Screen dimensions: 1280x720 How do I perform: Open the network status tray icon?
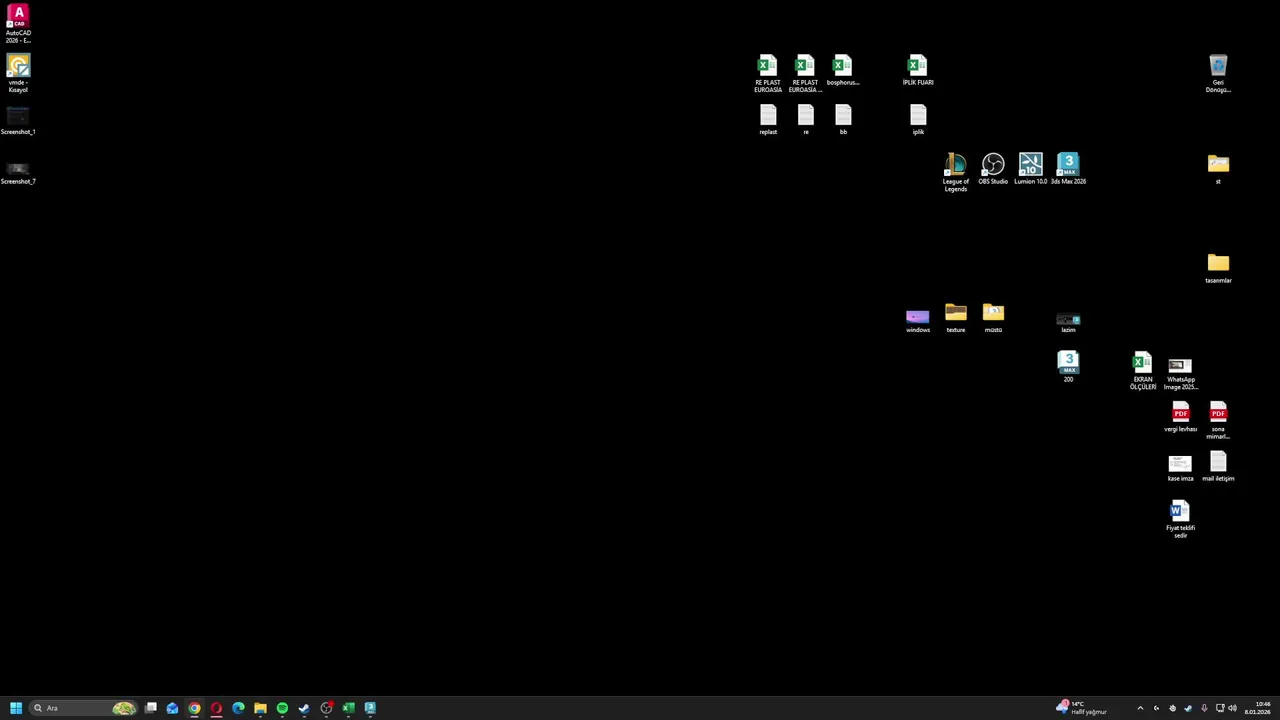pyautogui.click(x=1220, y=708)
